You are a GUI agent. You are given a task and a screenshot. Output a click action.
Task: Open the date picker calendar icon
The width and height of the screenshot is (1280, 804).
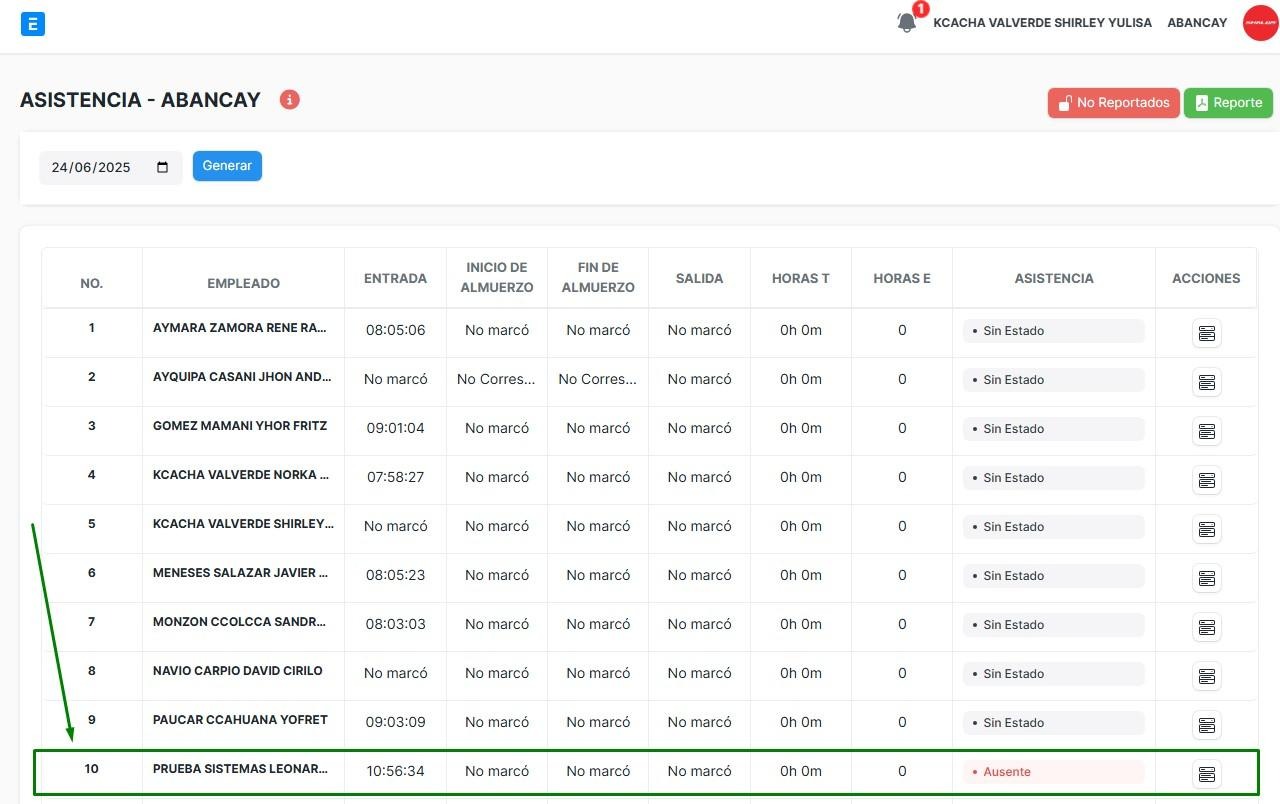pos(163,167)
